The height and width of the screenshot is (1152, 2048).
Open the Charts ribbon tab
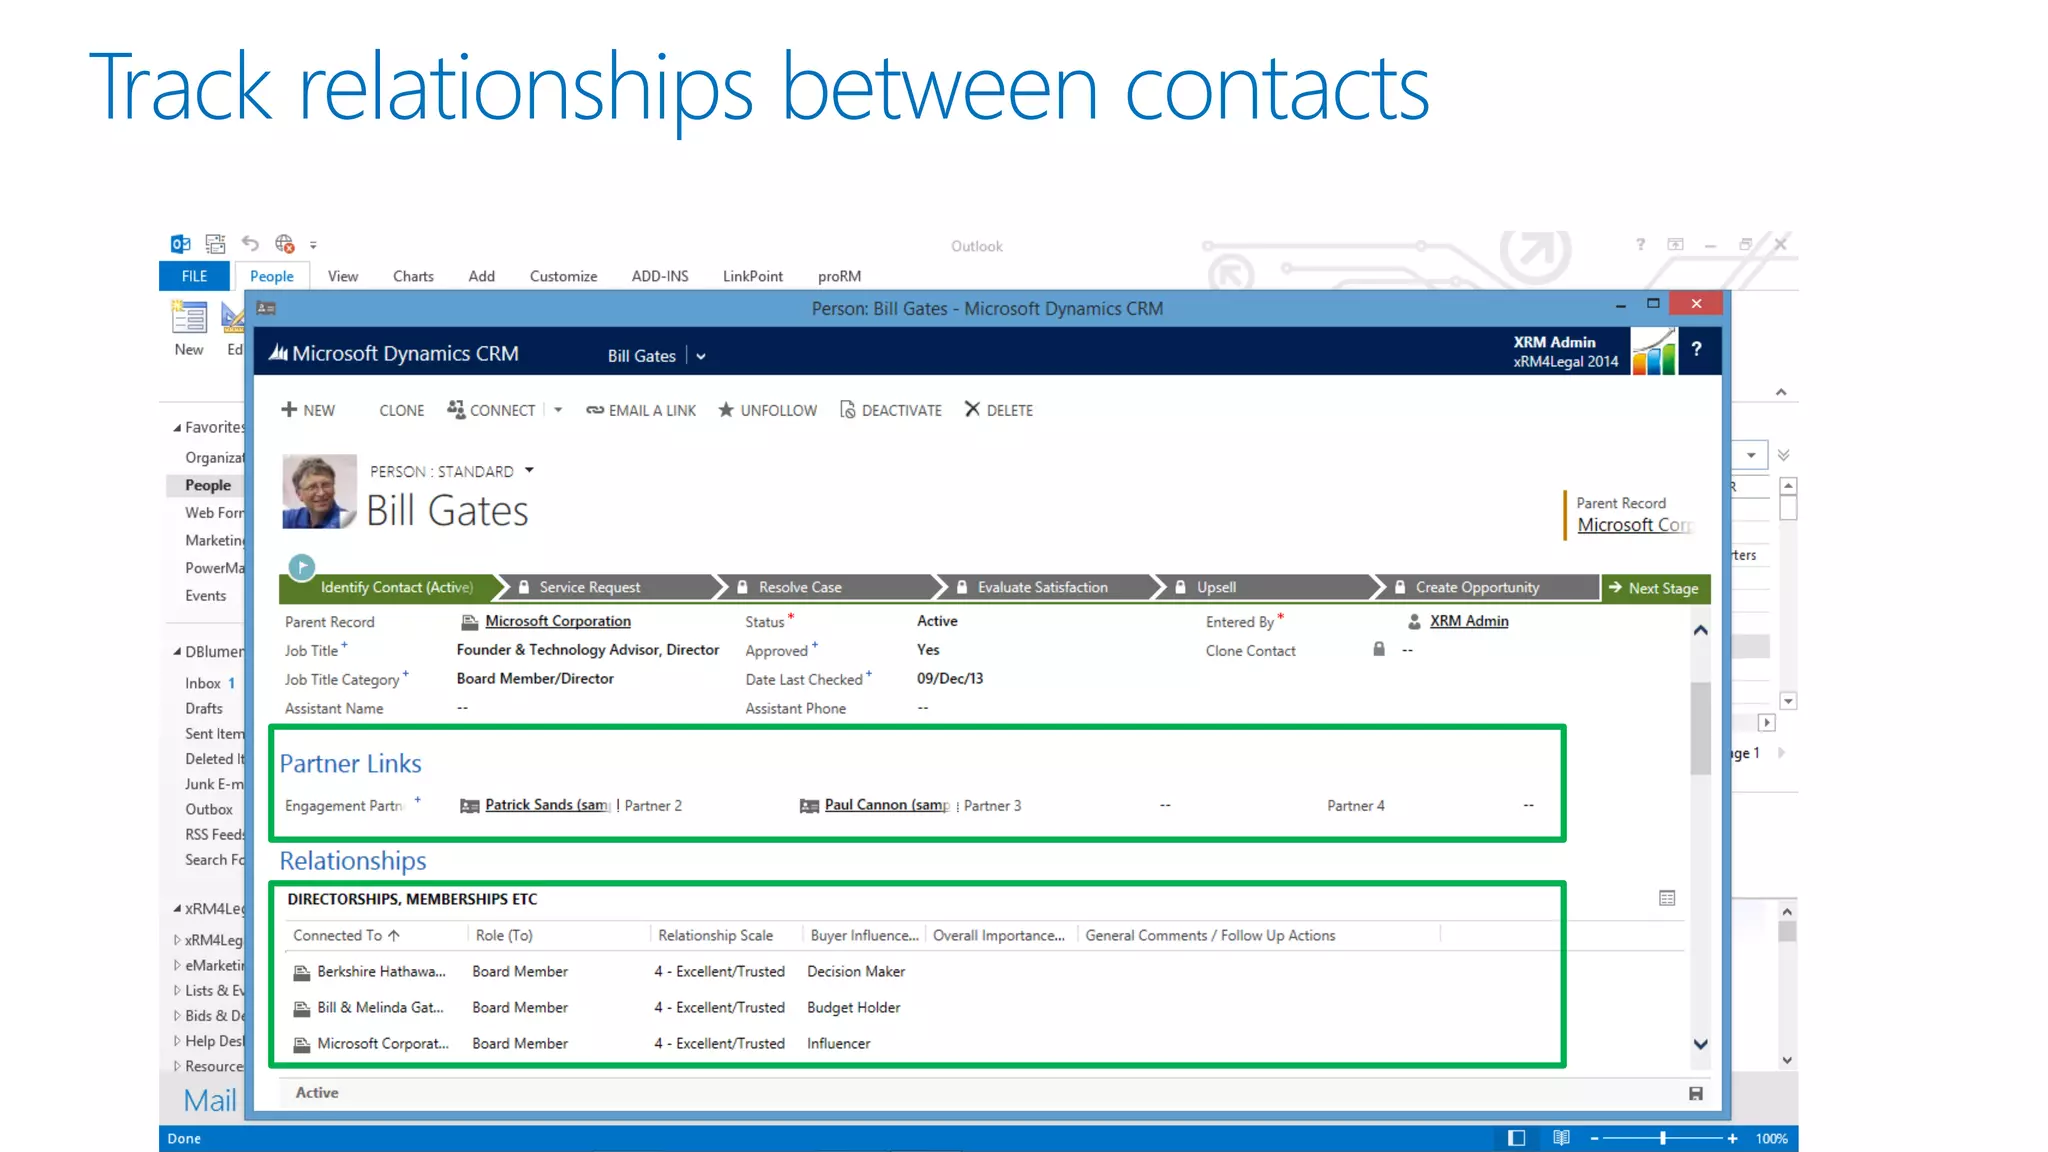tap(413, 276)
